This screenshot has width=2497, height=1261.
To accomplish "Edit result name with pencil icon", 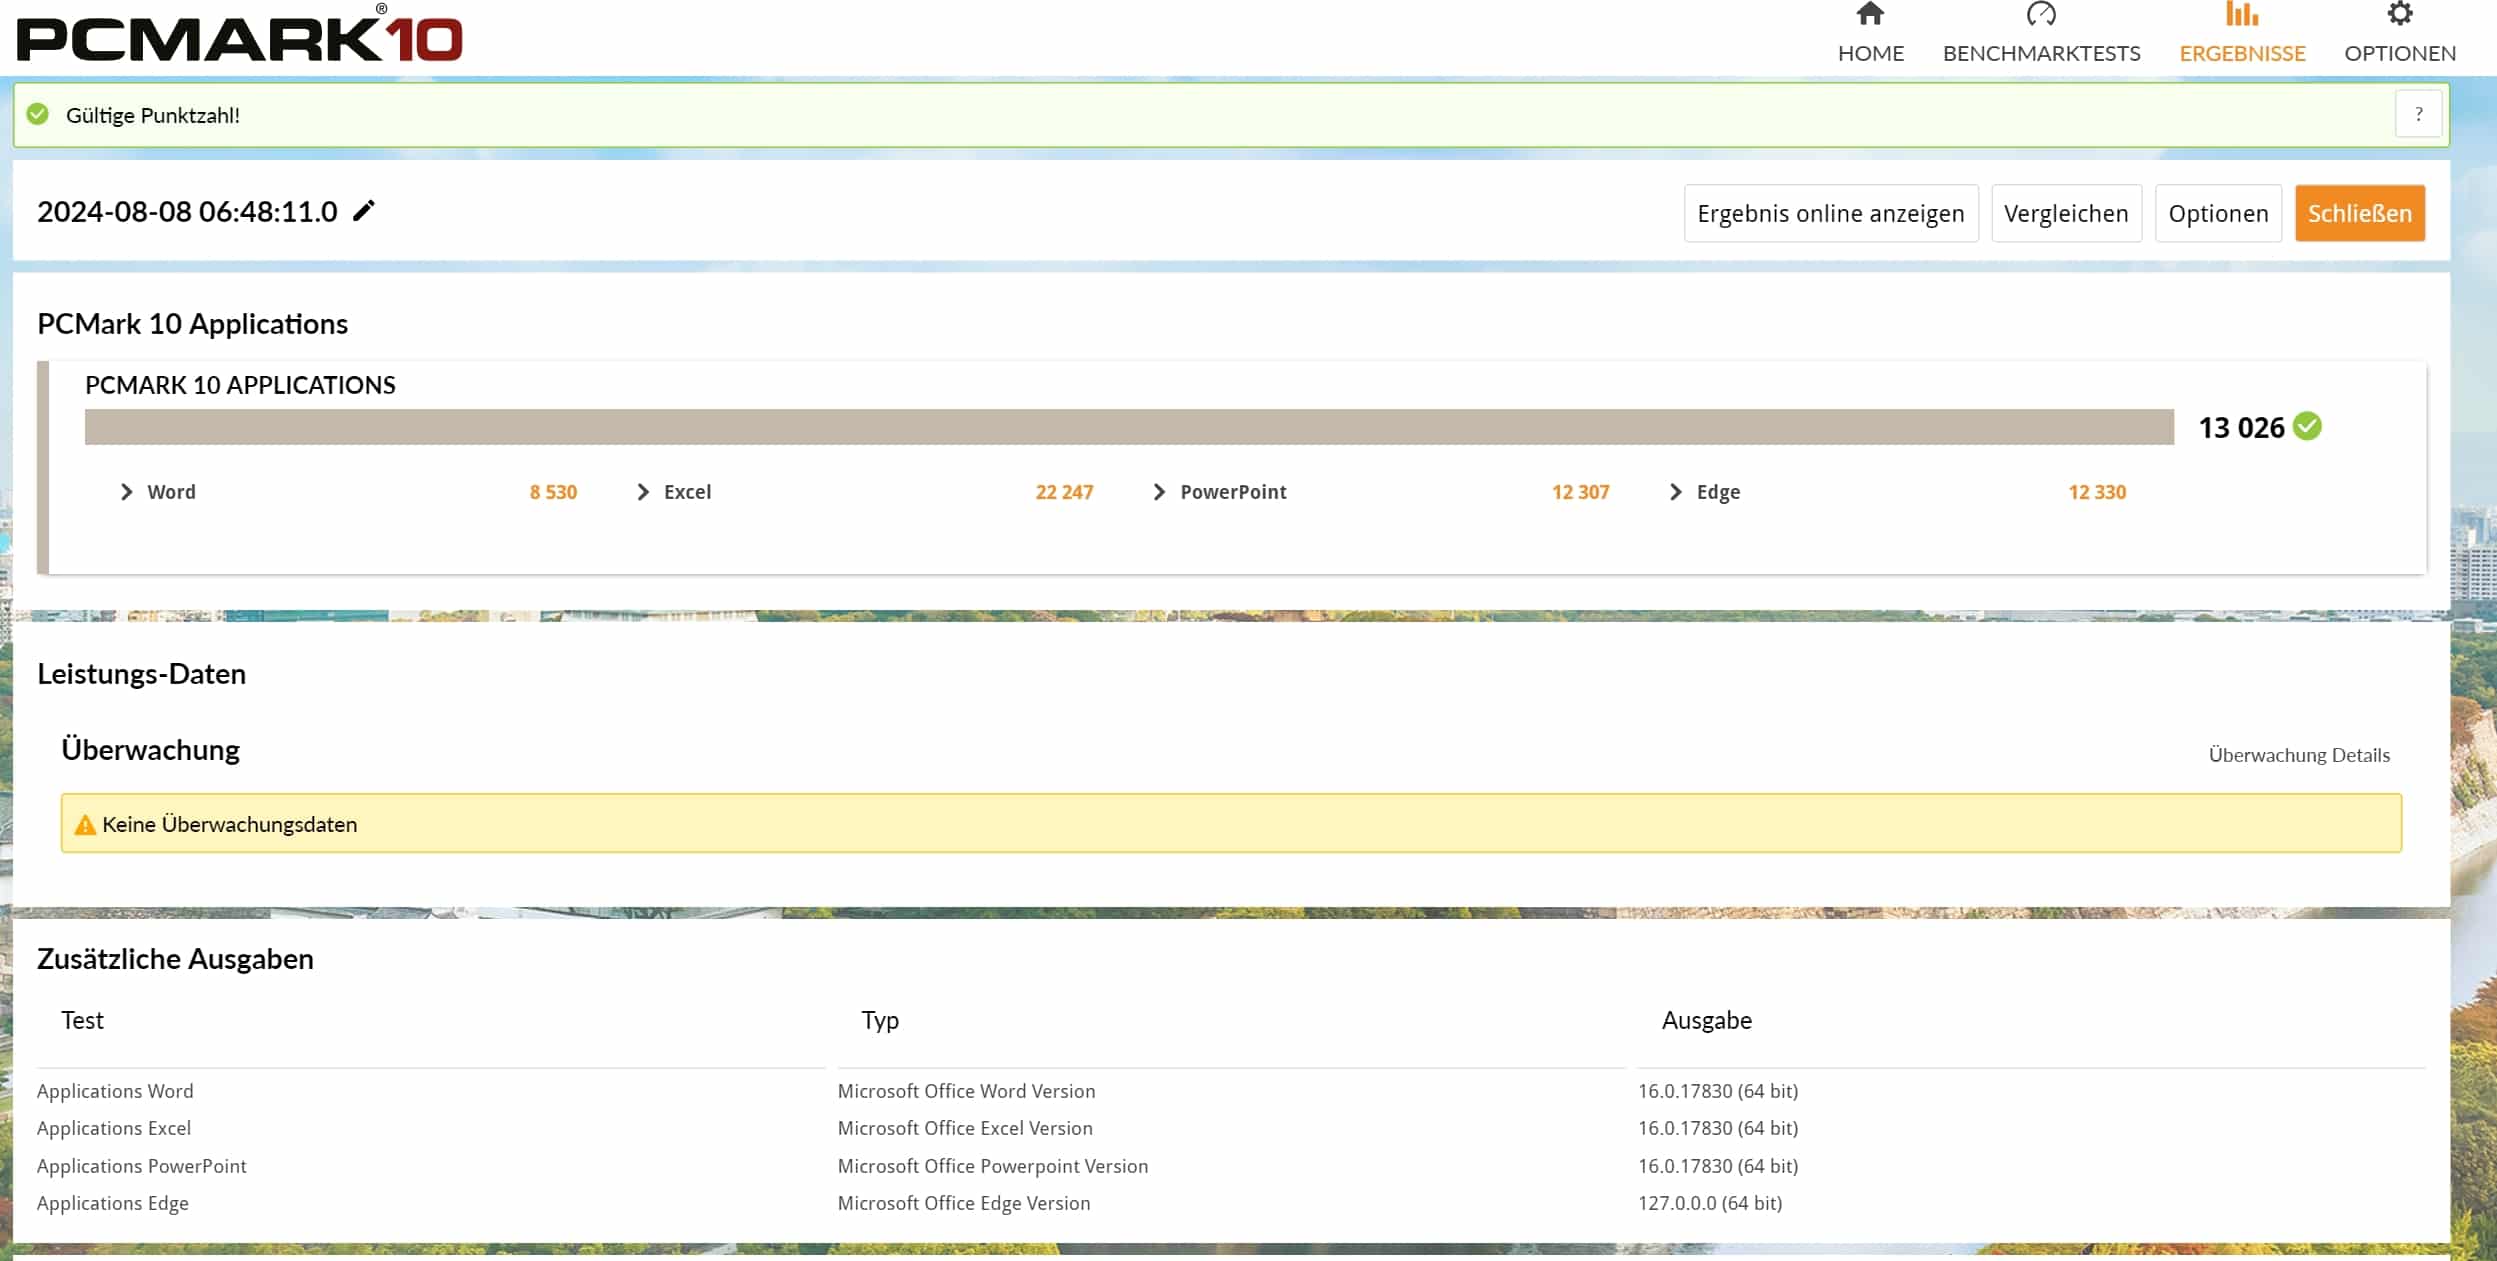I will coord(364,211).
